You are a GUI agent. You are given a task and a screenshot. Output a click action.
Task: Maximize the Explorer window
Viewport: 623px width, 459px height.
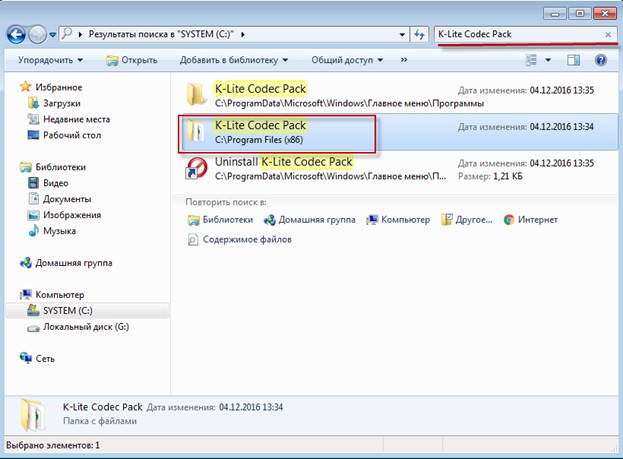(x=580, y=14)
